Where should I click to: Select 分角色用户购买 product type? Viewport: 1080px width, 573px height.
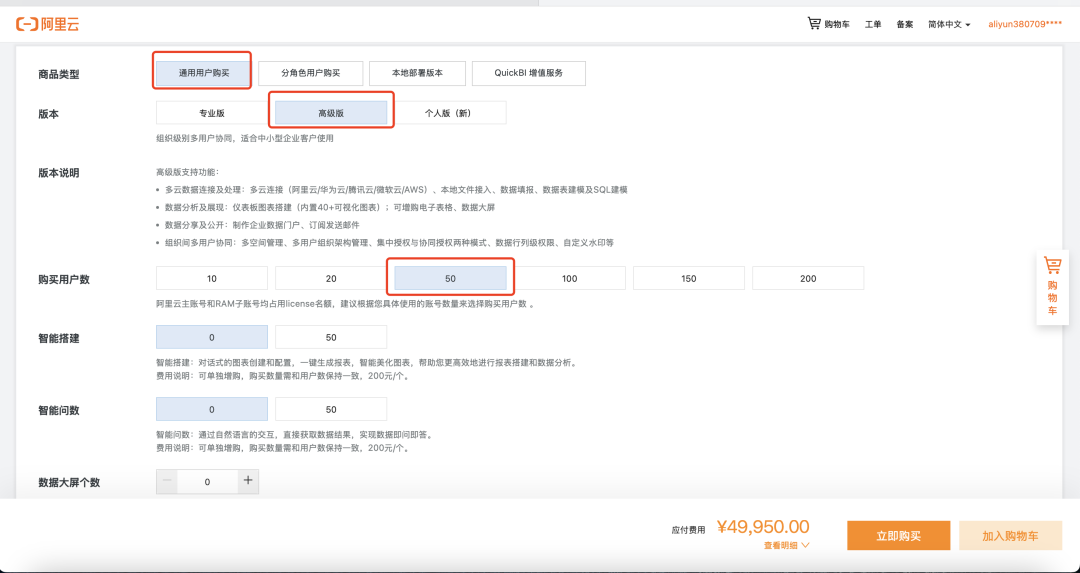pyautogui.click(x=311, y=73)
